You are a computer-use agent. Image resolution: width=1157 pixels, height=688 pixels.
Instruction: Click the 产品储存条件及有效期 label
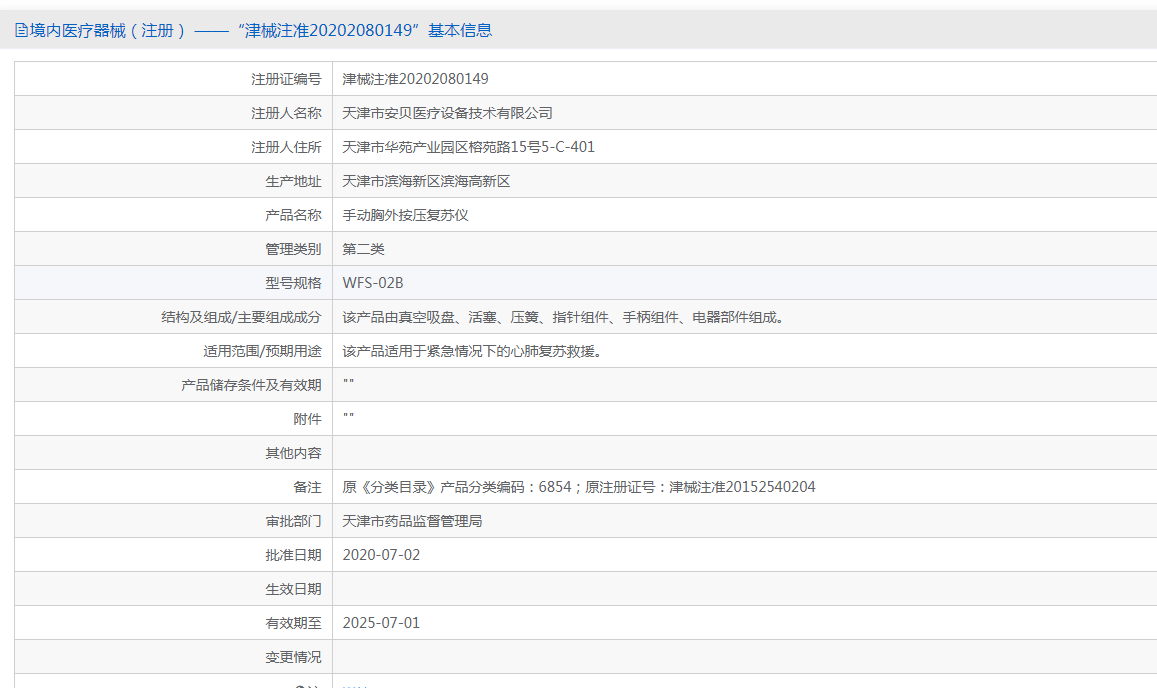[252, 385]
